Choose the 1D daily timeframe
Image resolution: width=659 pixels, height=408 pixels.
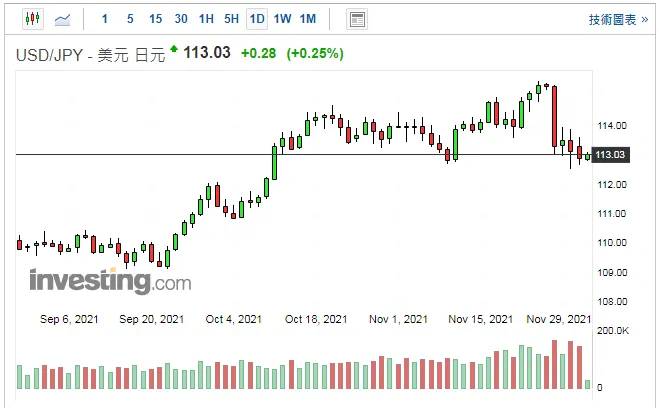point(257,19)
